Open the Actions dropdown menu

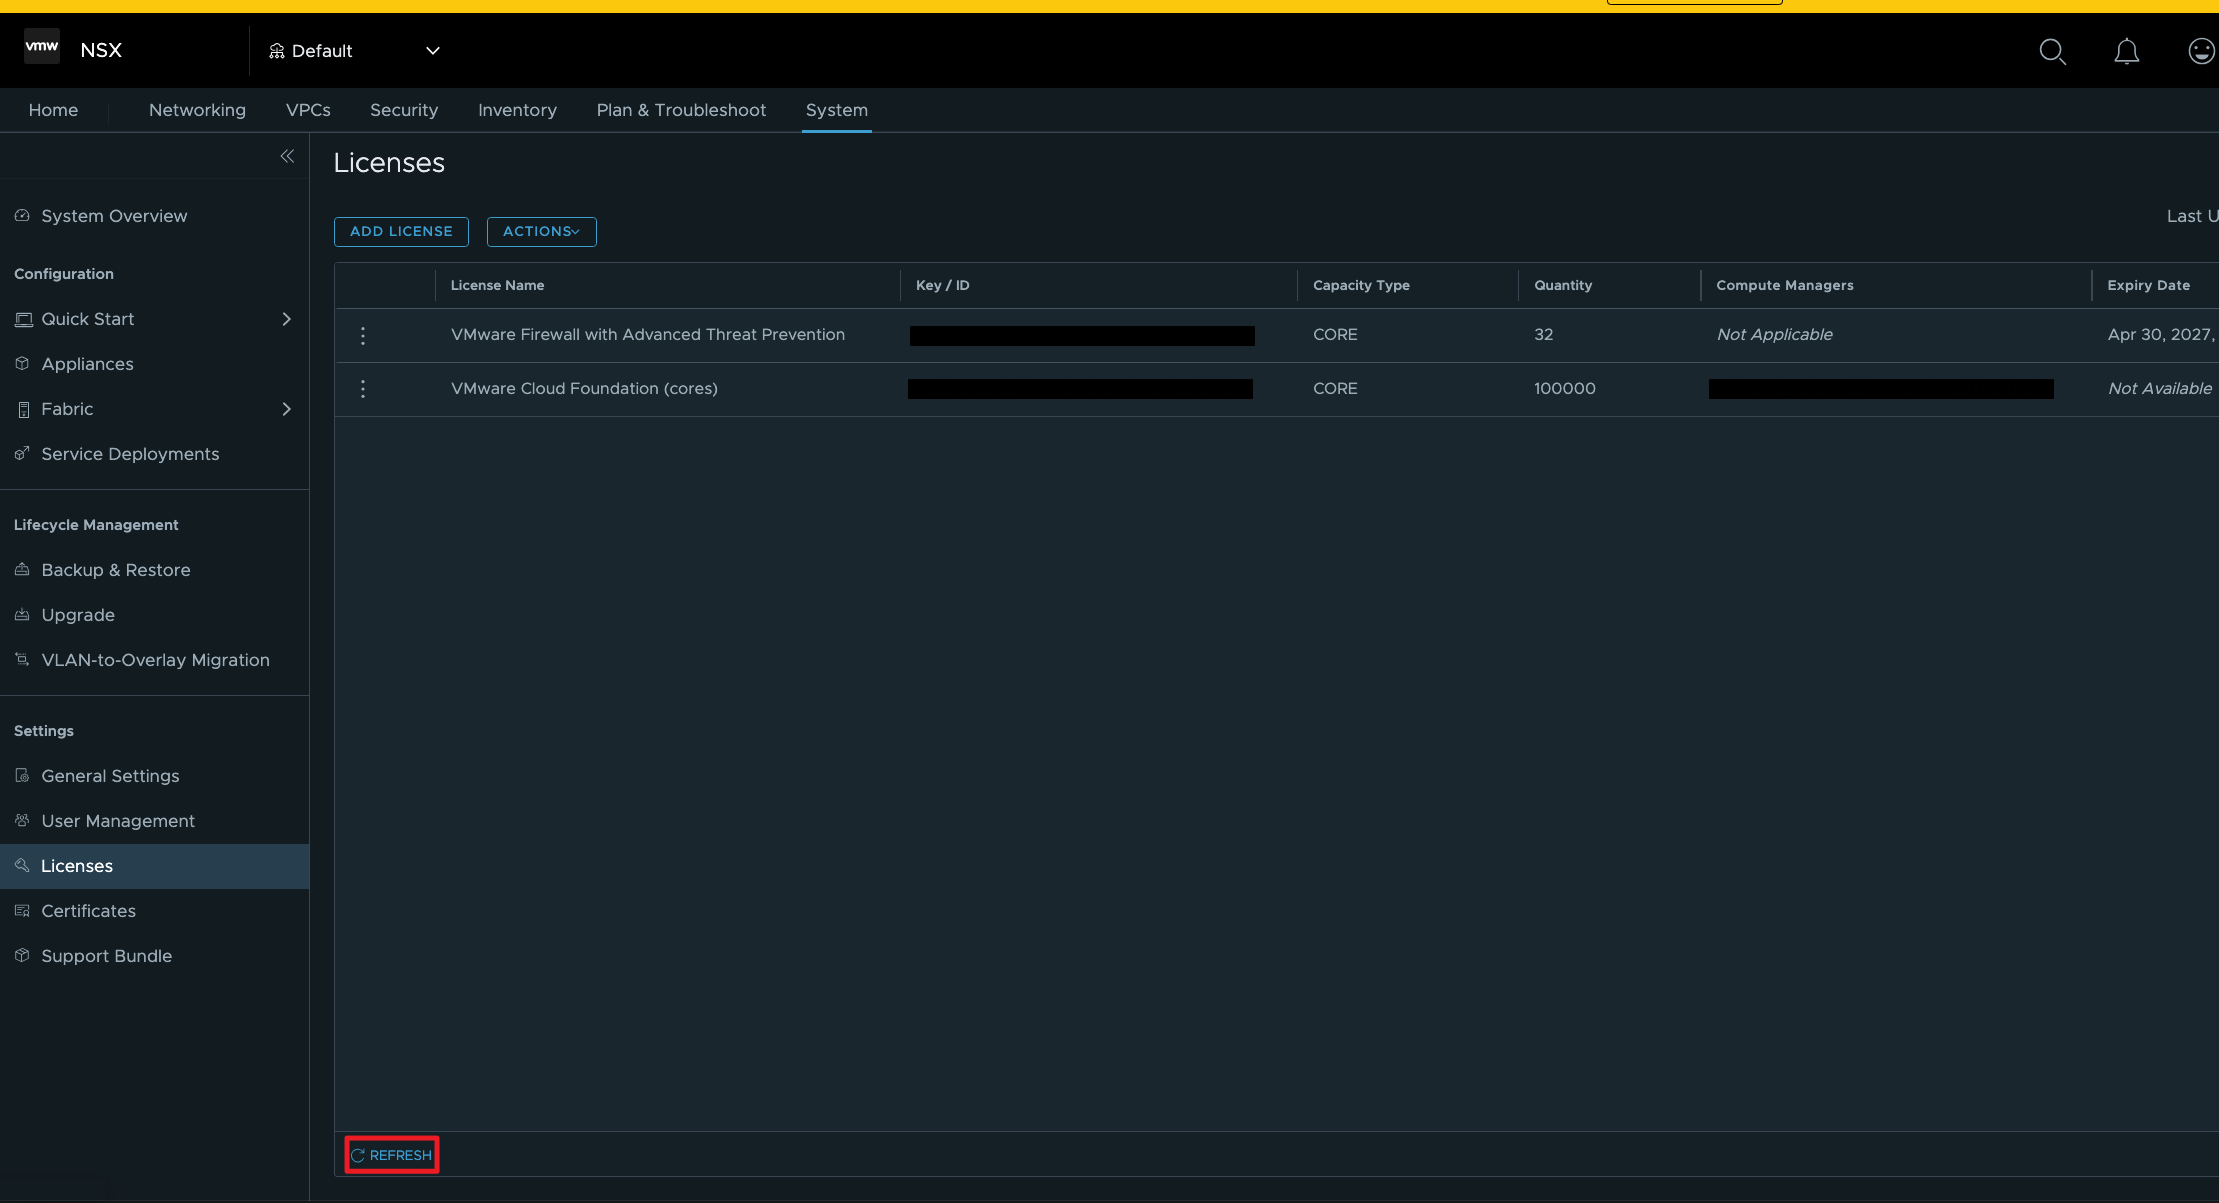click(541, 232)
